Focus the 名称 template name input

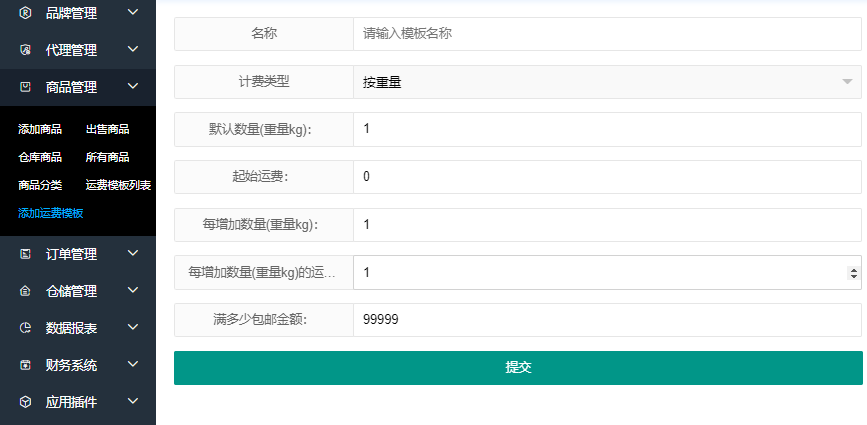(x=607, y=33)
